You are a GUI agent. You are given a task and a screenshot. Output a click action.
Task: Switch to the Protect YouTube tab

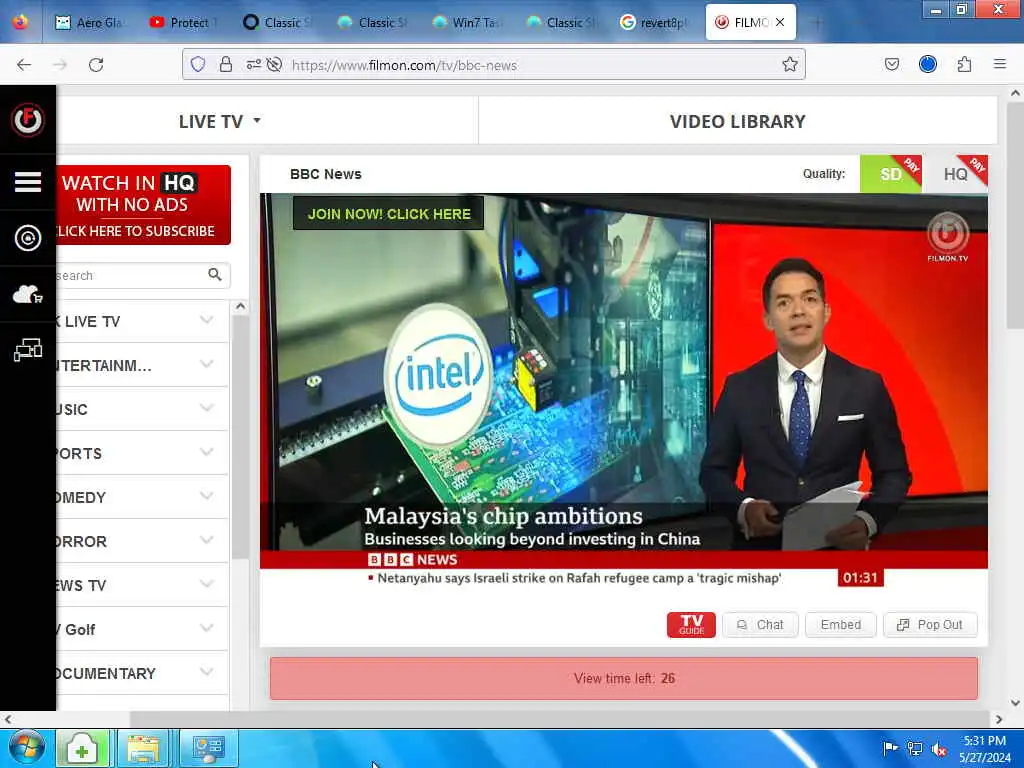(x=183, y=22)
